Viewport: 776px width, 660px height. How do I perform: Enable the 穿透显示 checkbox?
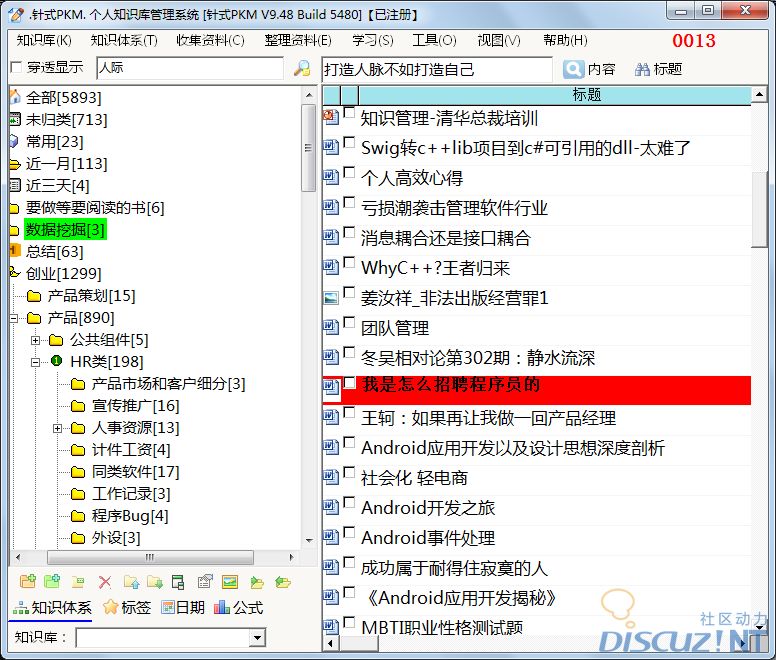point(15,68)
